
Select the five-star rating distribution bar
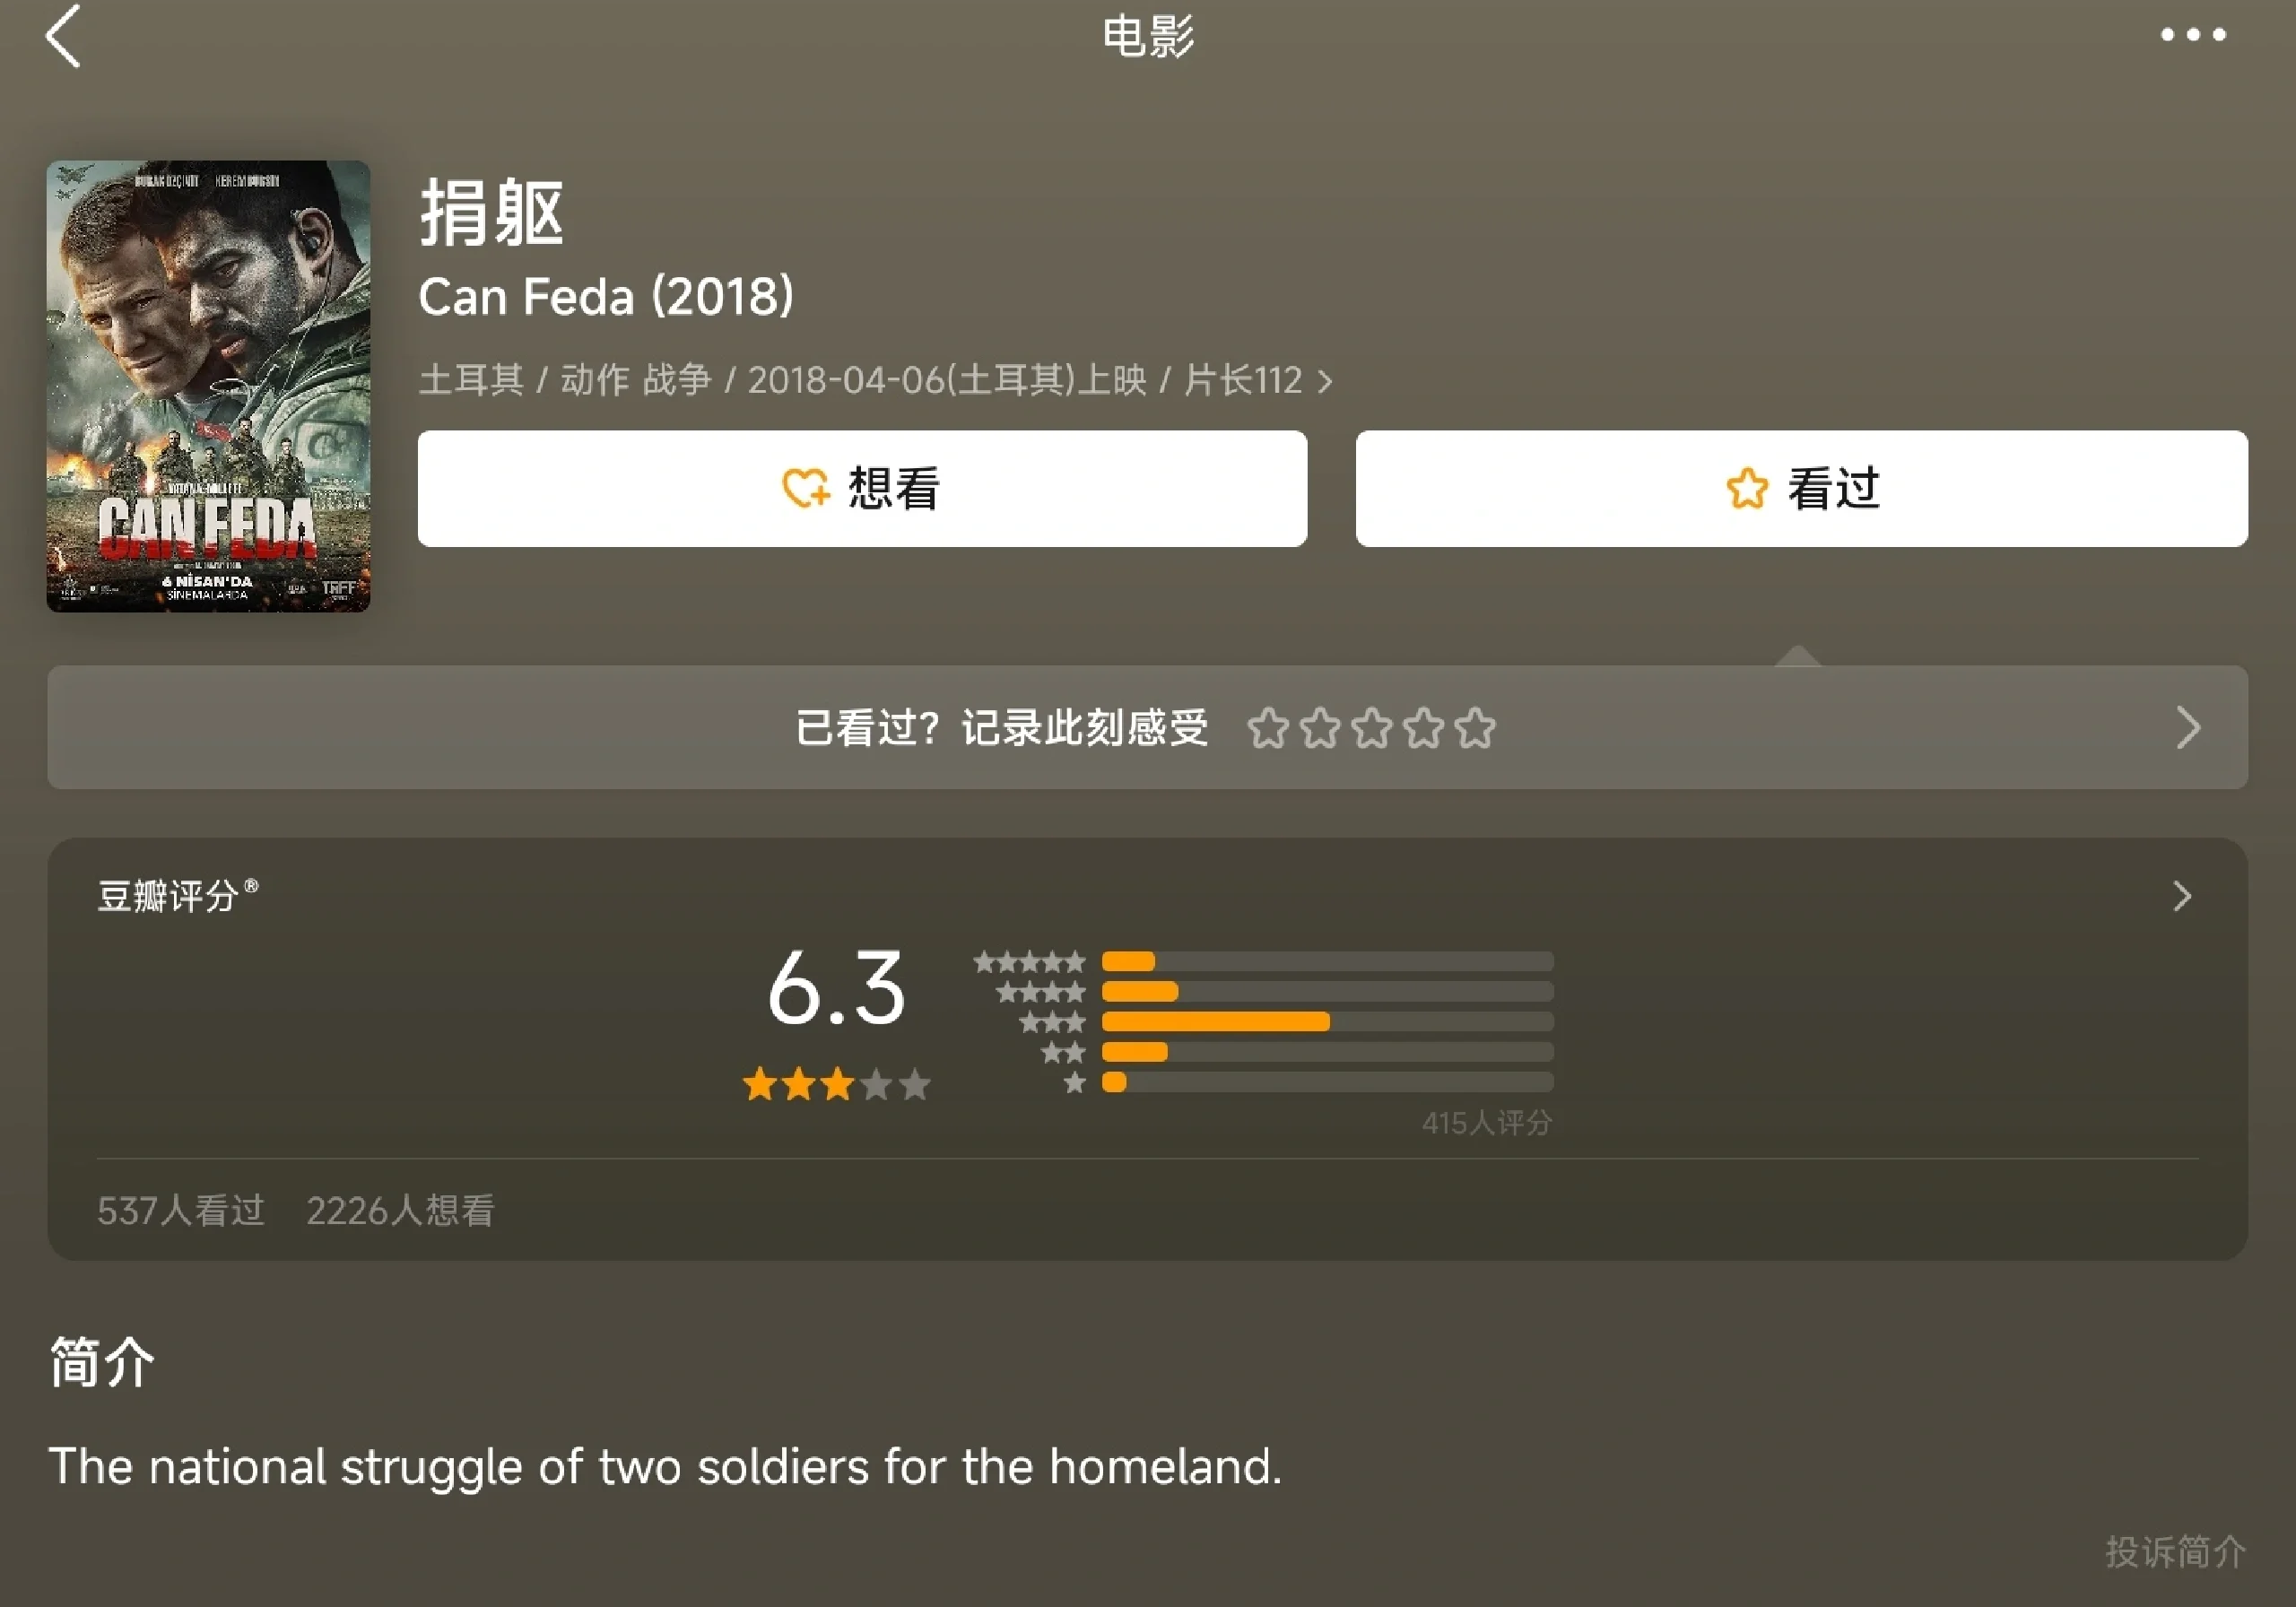(1327, 962)
